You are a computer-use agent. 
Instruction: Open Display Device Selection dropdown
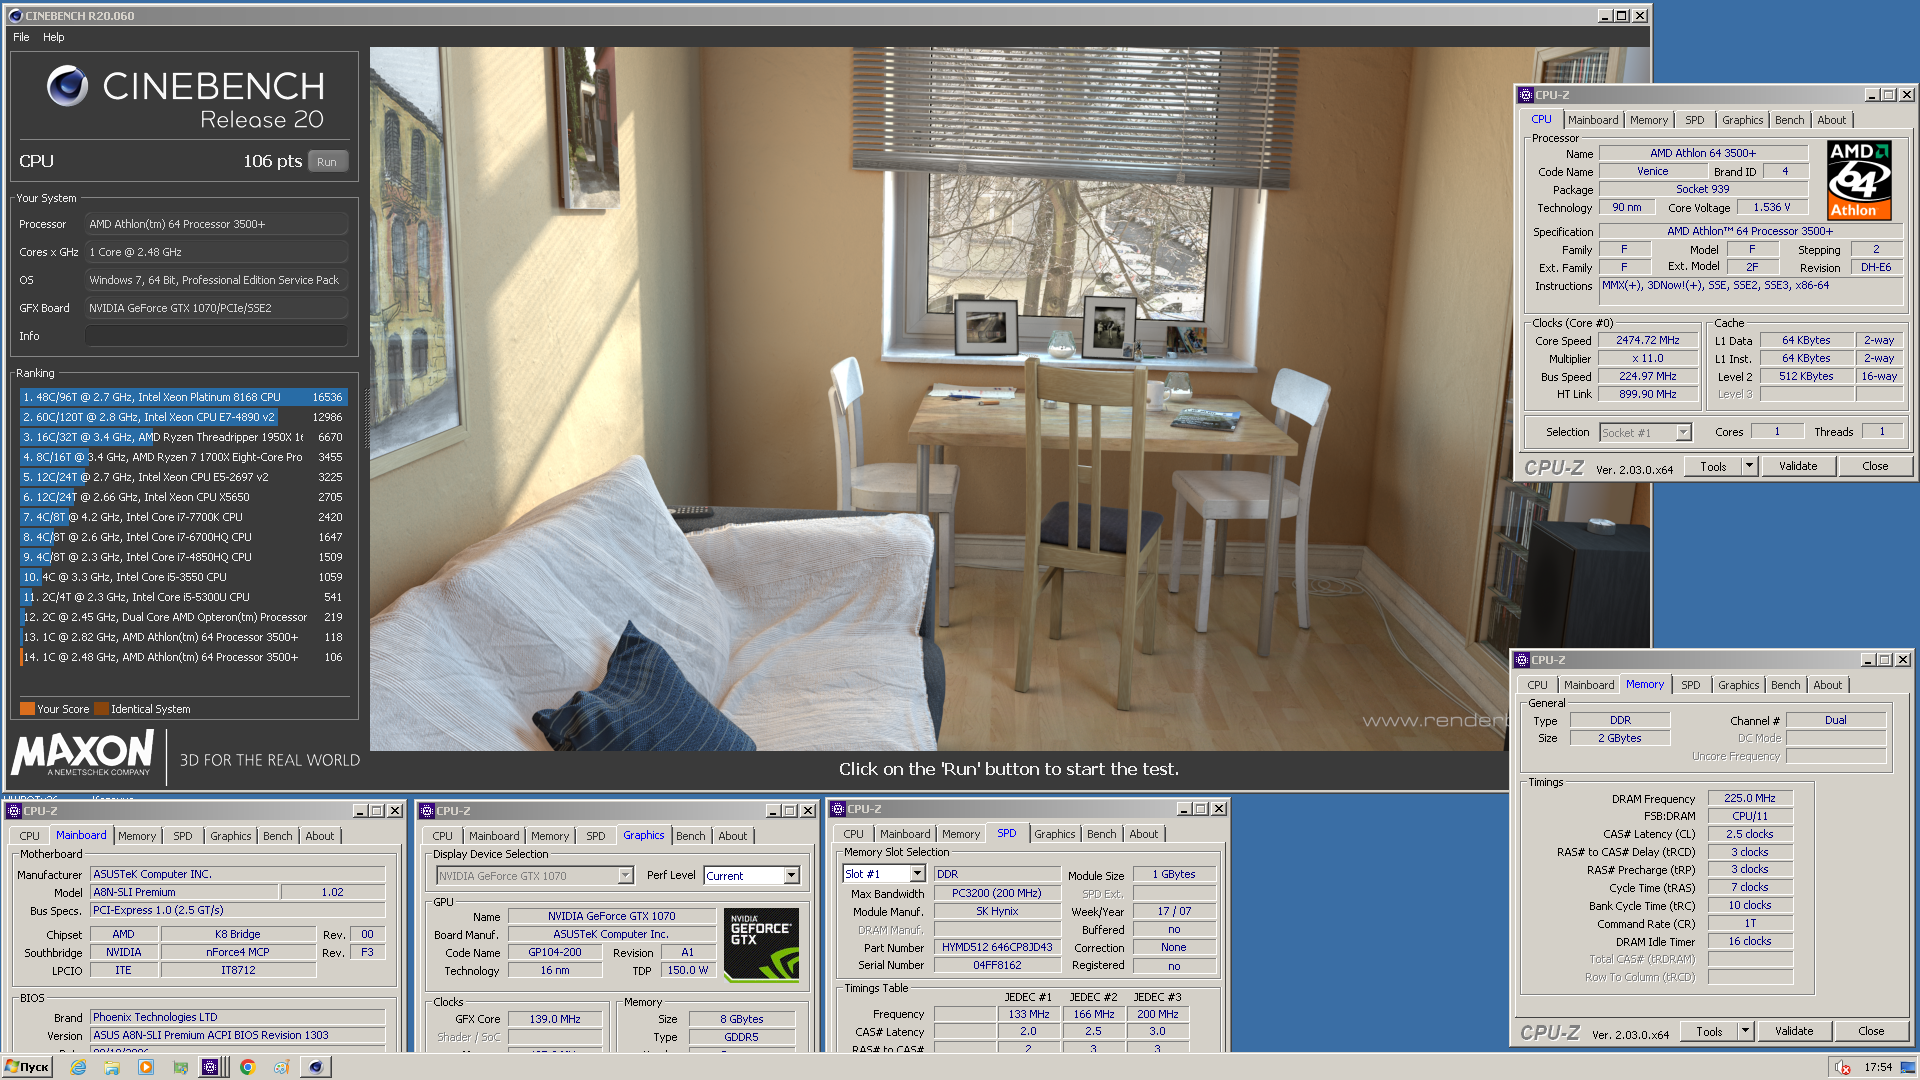click(x=626, y=876)
